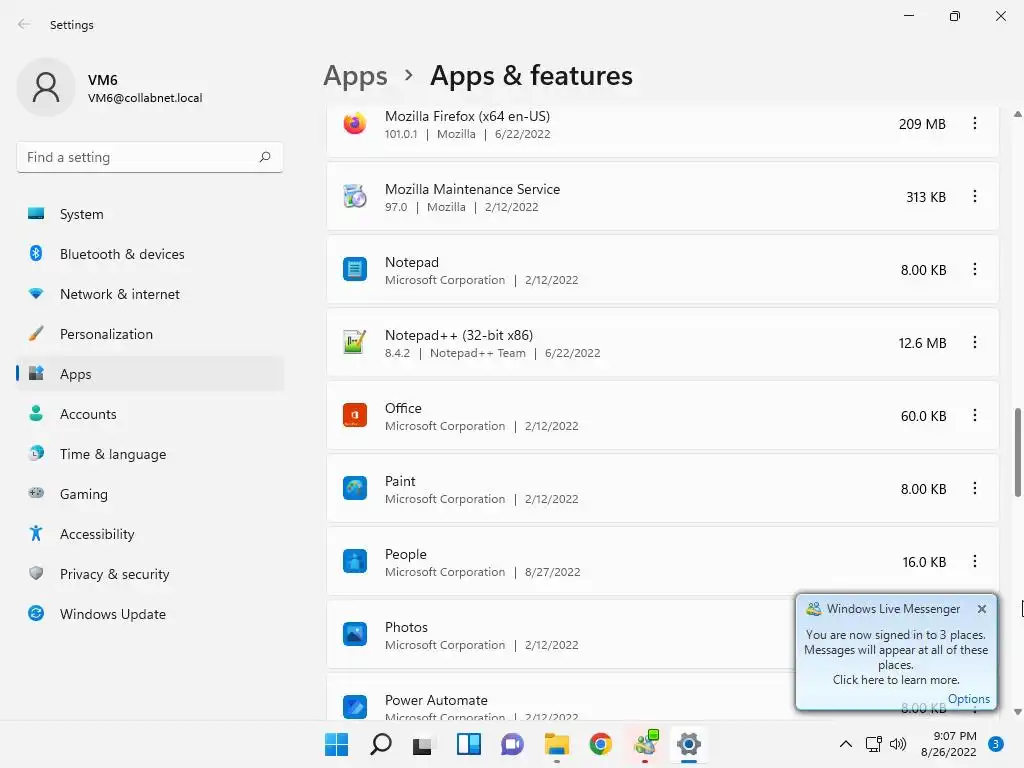
Task: Click the Office app icon
Action: click(x=355, y=415)
